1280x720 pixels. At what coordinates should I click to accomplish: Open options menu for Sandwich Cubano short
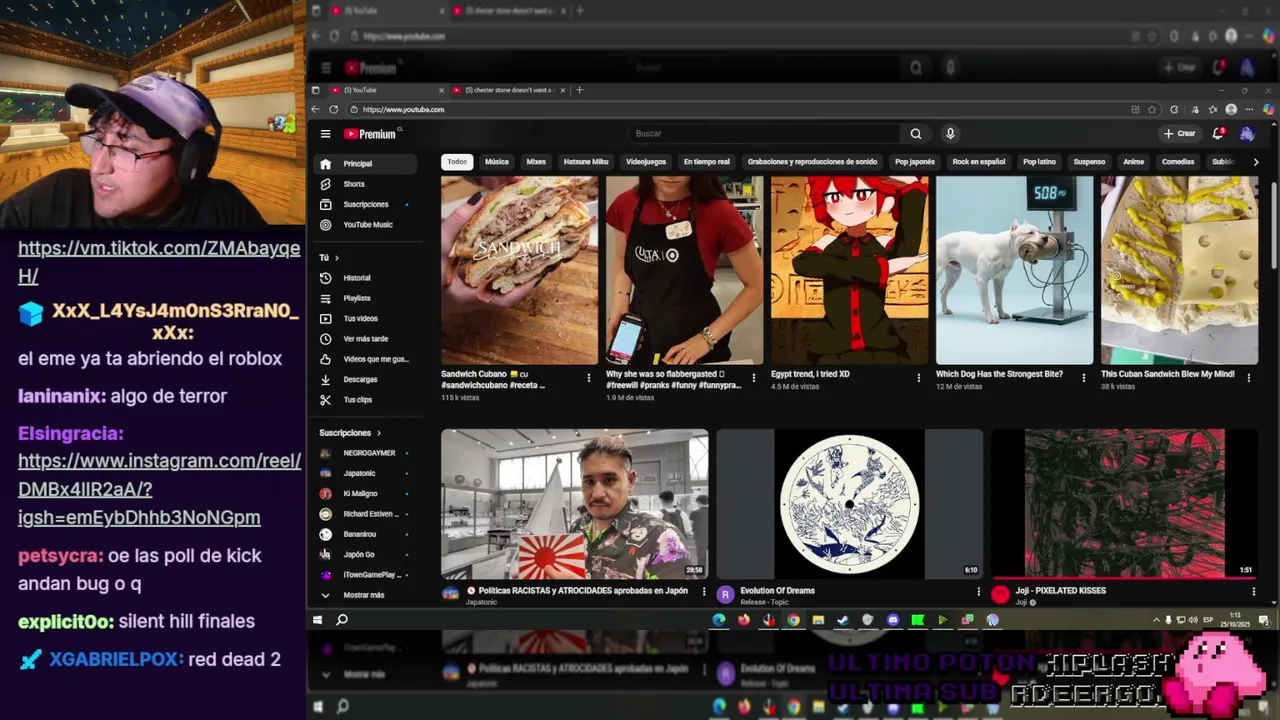(x=588, y=378)
